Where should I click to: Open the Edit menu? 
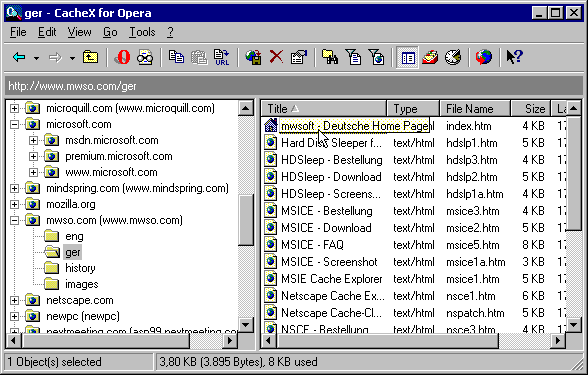coord(47,32)
